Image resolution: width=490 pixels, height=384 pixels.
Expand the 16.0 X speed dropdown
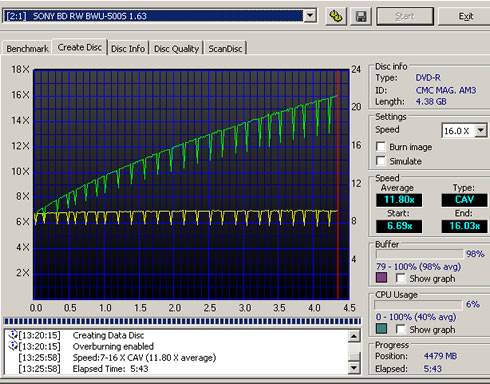pyautogui.click(x=481, y=130)
